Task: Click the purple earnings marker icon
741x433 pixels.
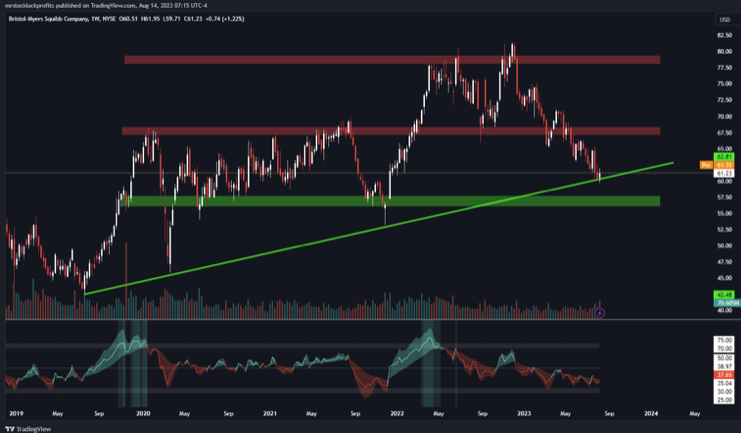Action: point(599,313)
